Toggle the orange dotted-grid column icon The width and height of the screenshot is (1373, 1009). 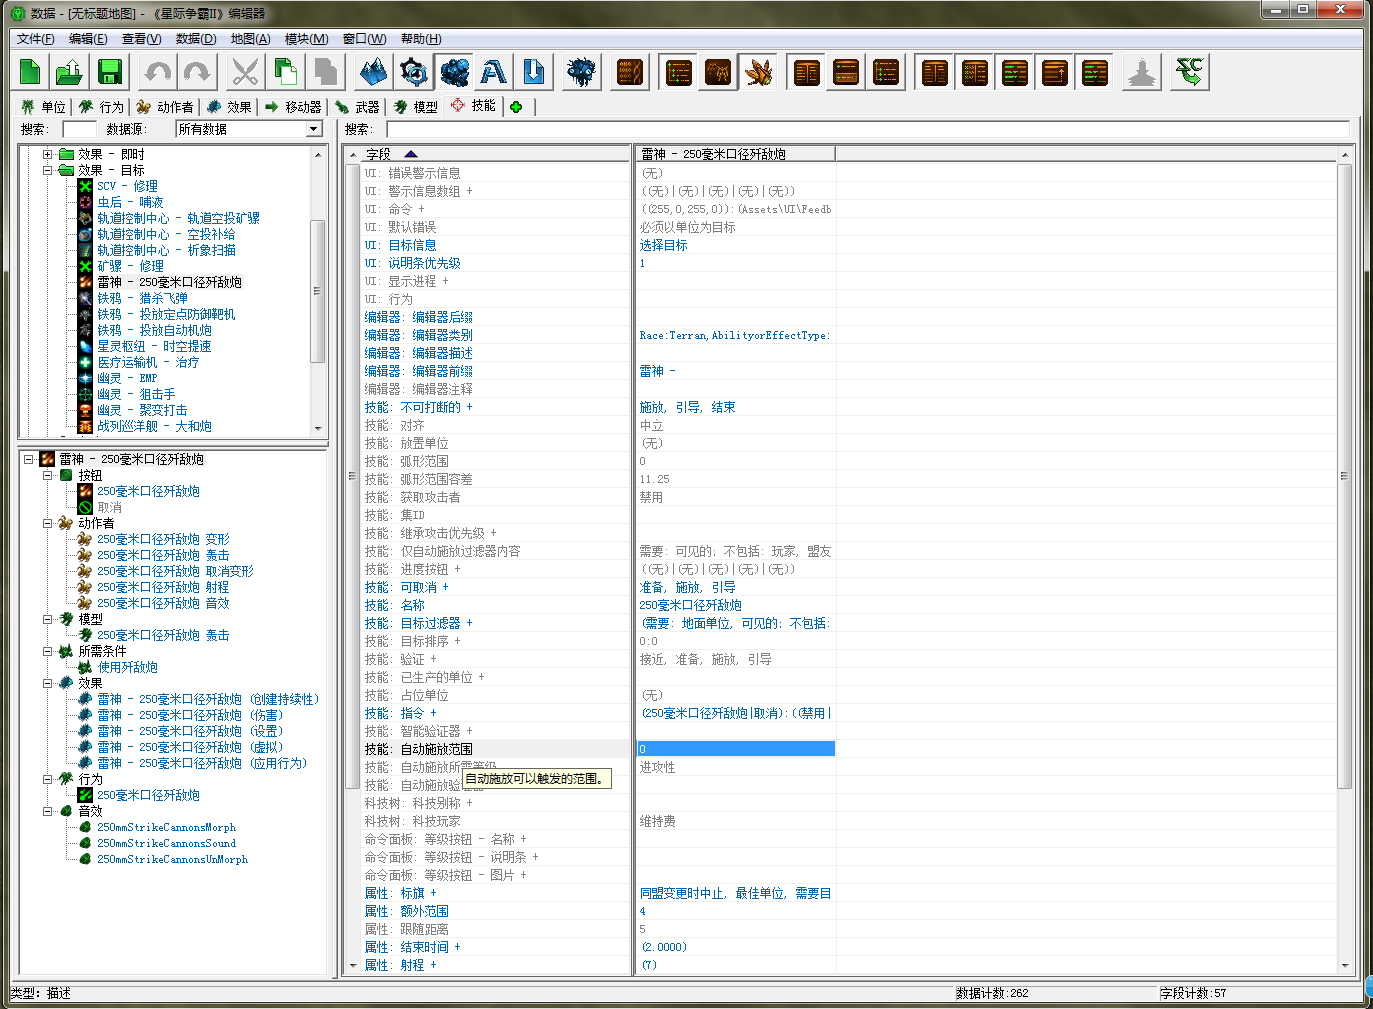974,72
